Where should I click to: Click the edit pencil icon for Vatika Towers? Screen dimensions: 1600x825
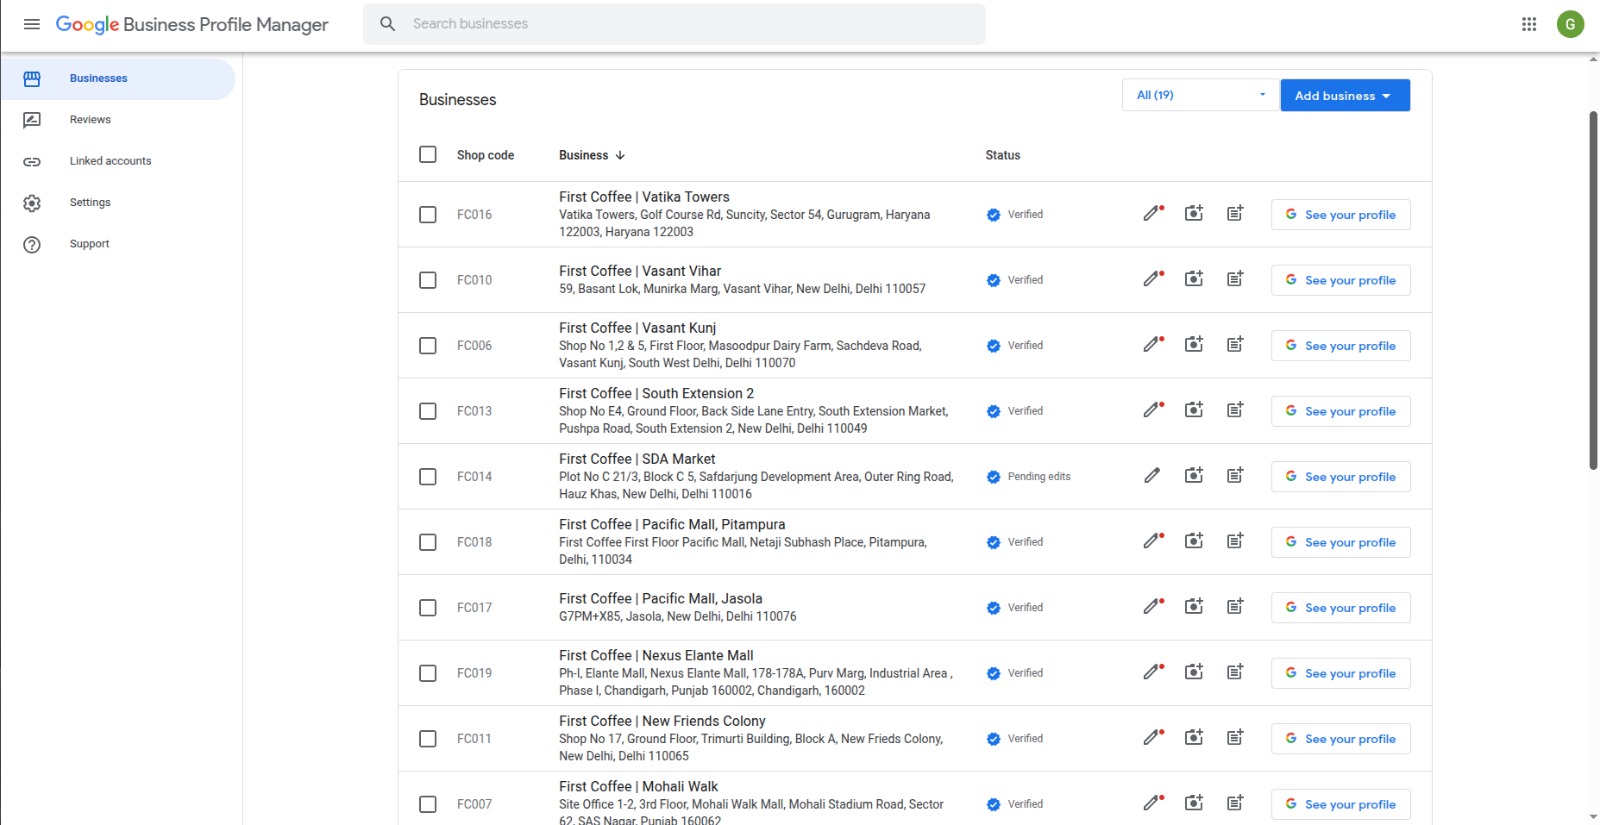pyautogui.click(x=1153, y=214)
